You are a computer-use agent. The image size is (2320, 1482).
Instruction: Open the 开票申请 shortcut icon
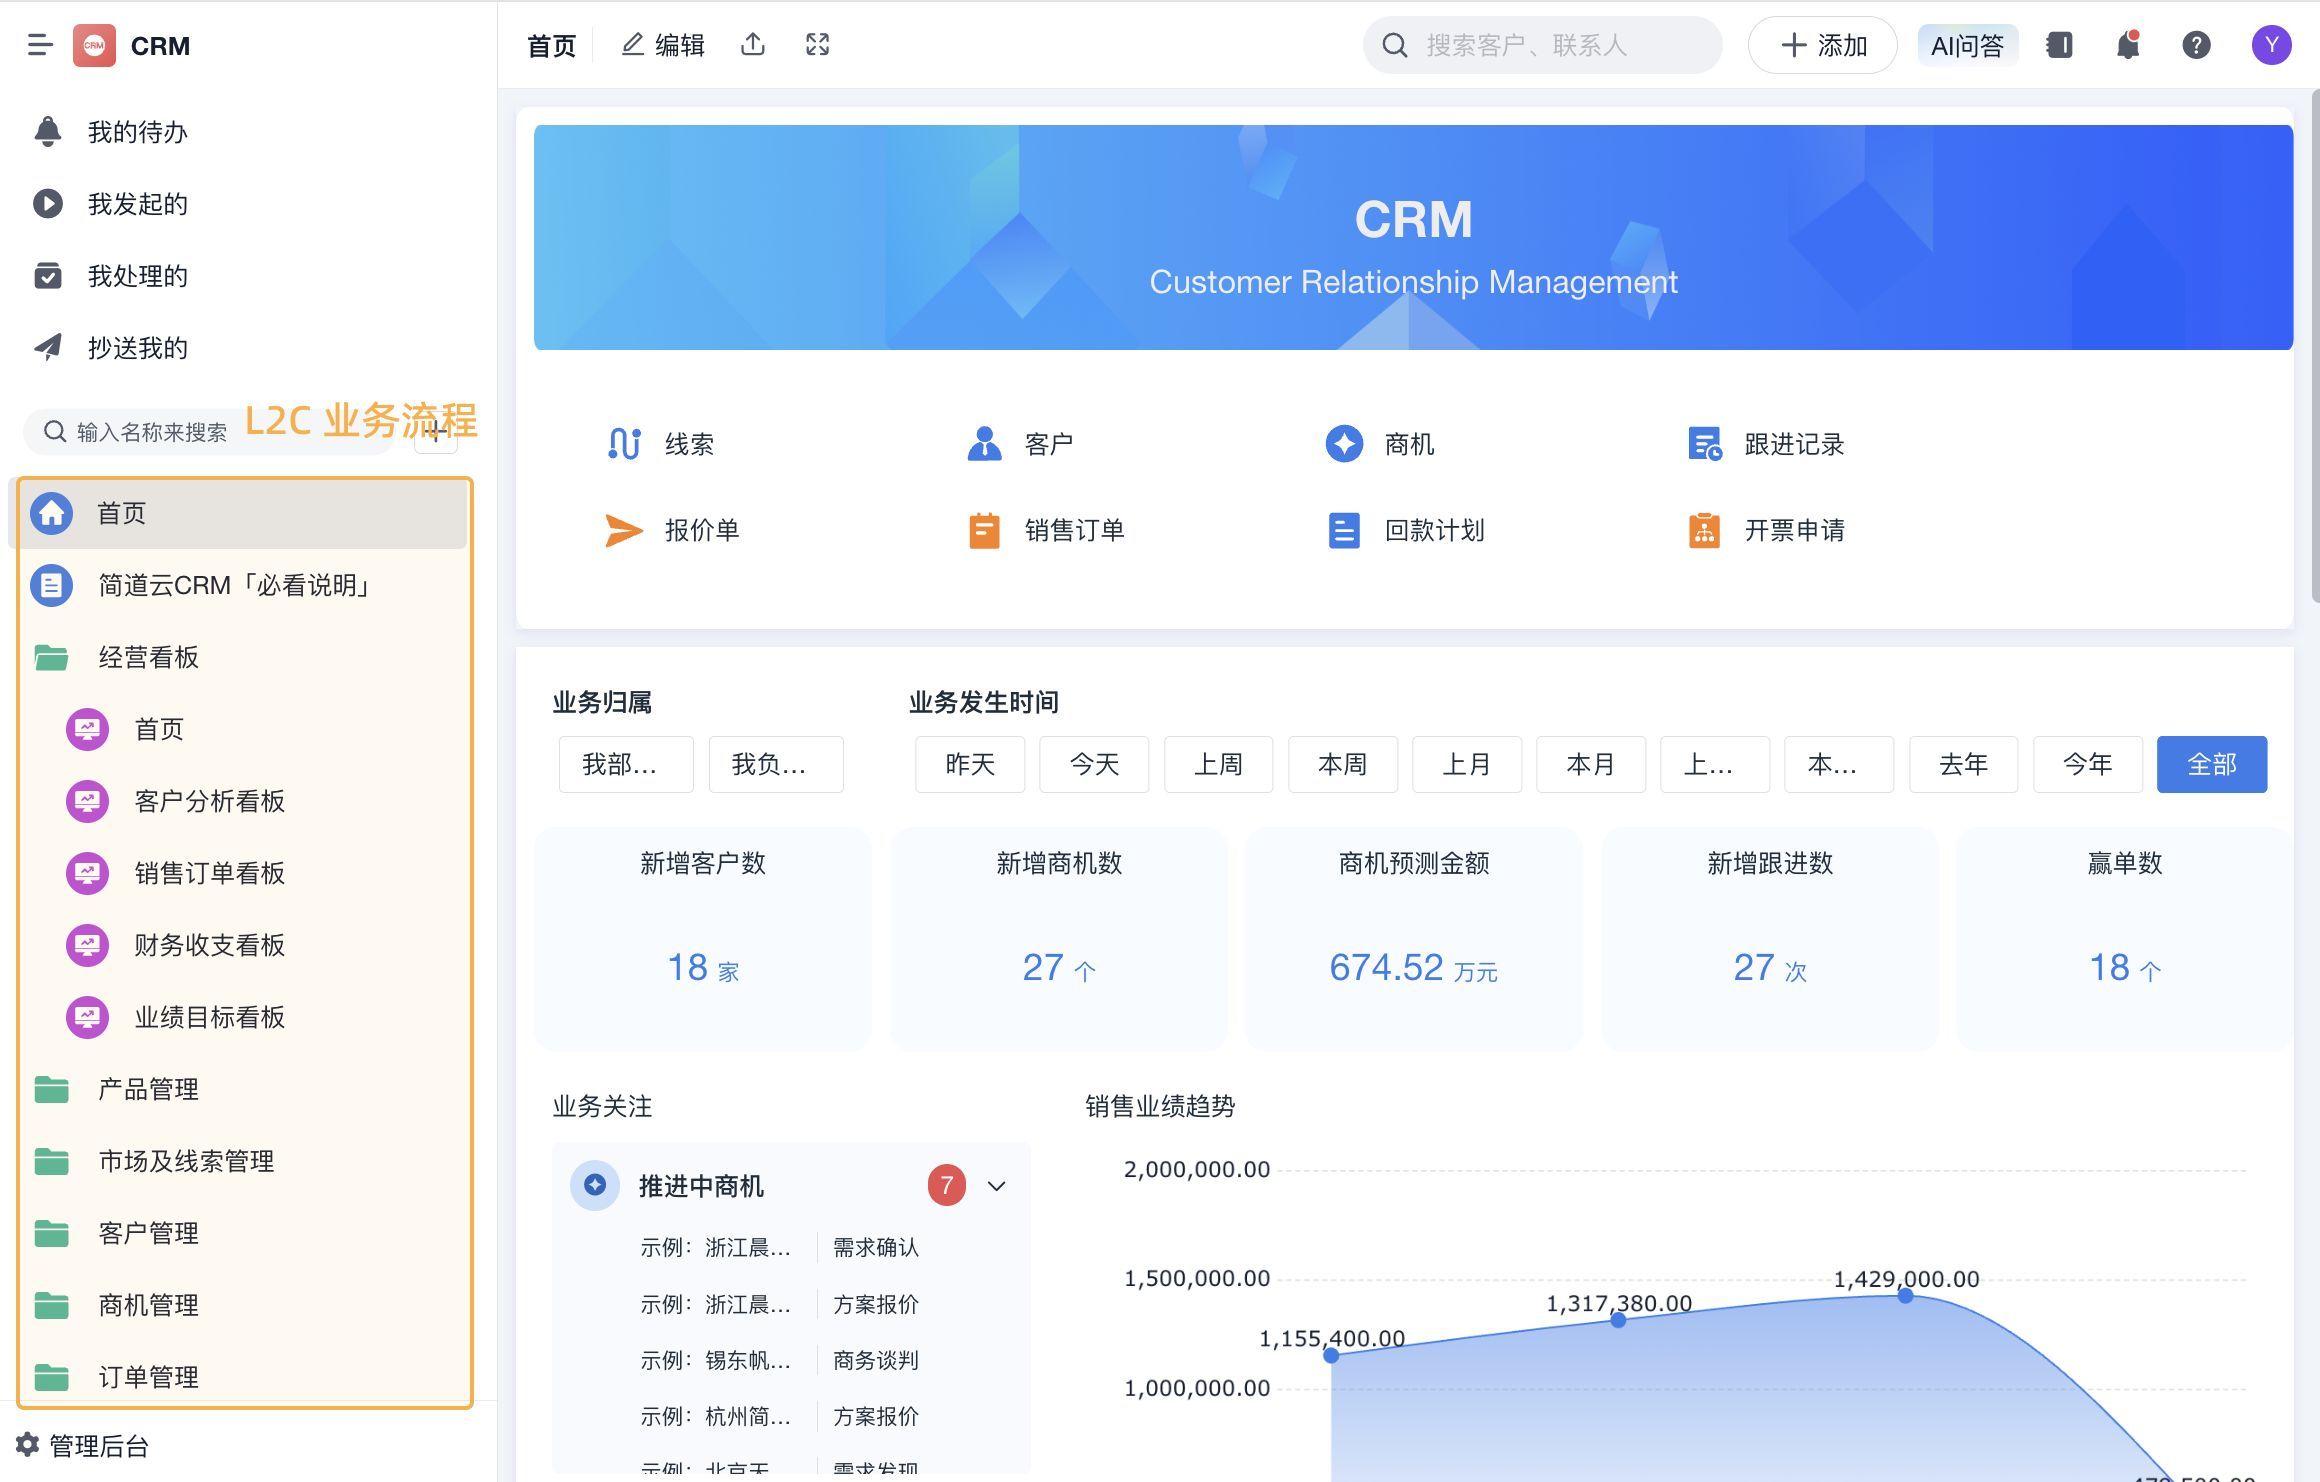(1704, 530)
